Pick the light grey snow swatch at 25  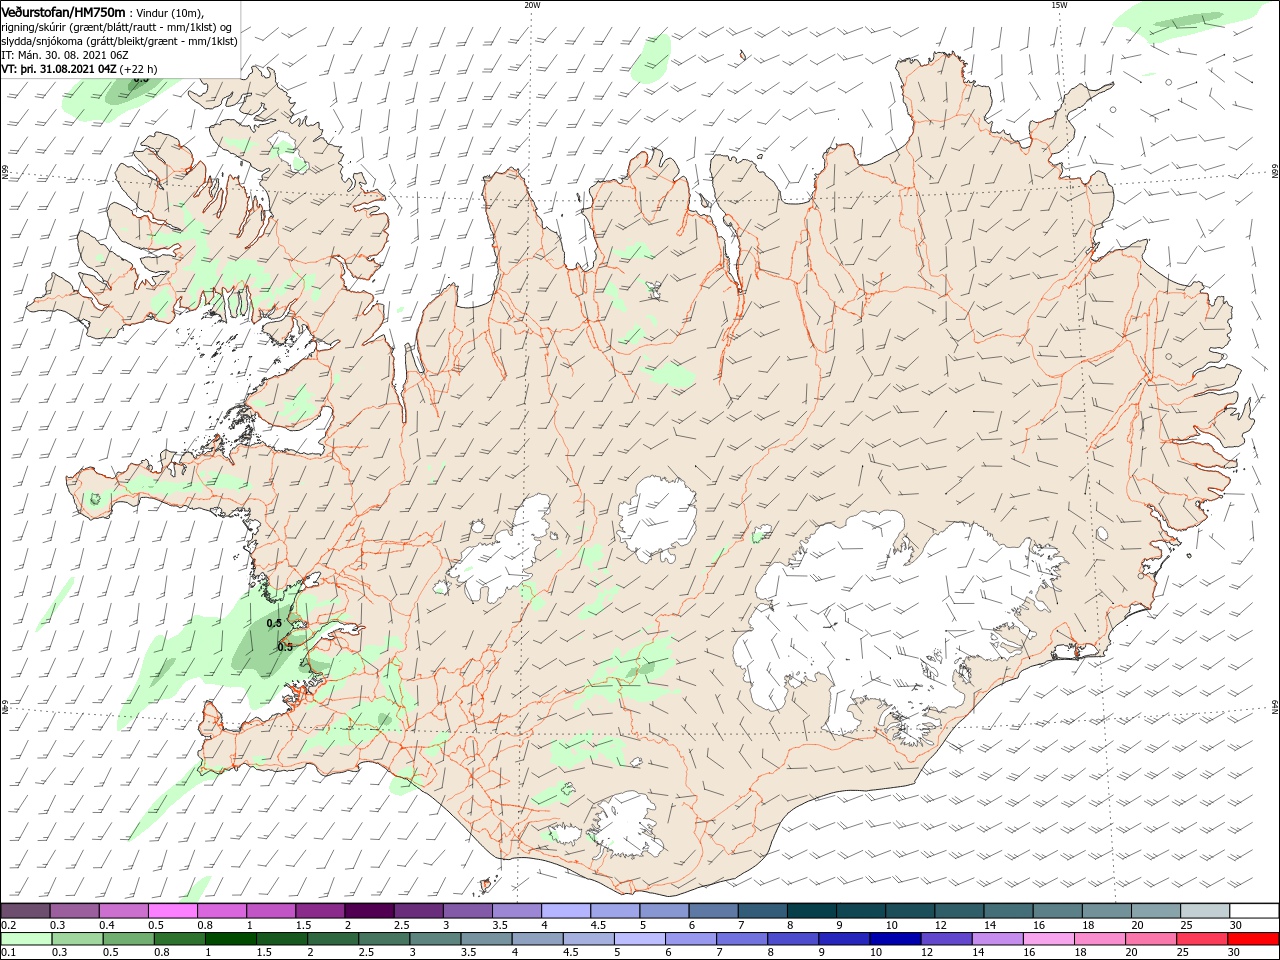point(1204,910)
